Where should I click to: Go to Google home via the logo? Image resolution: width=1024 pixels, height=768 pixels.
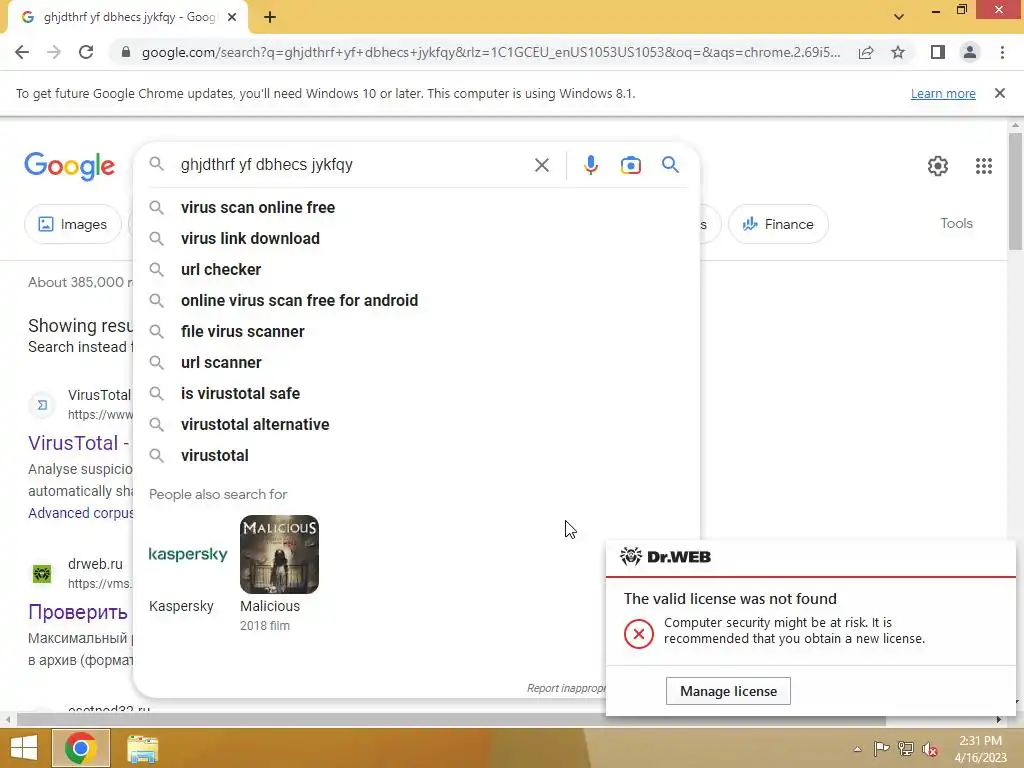[x=69, y=166]
